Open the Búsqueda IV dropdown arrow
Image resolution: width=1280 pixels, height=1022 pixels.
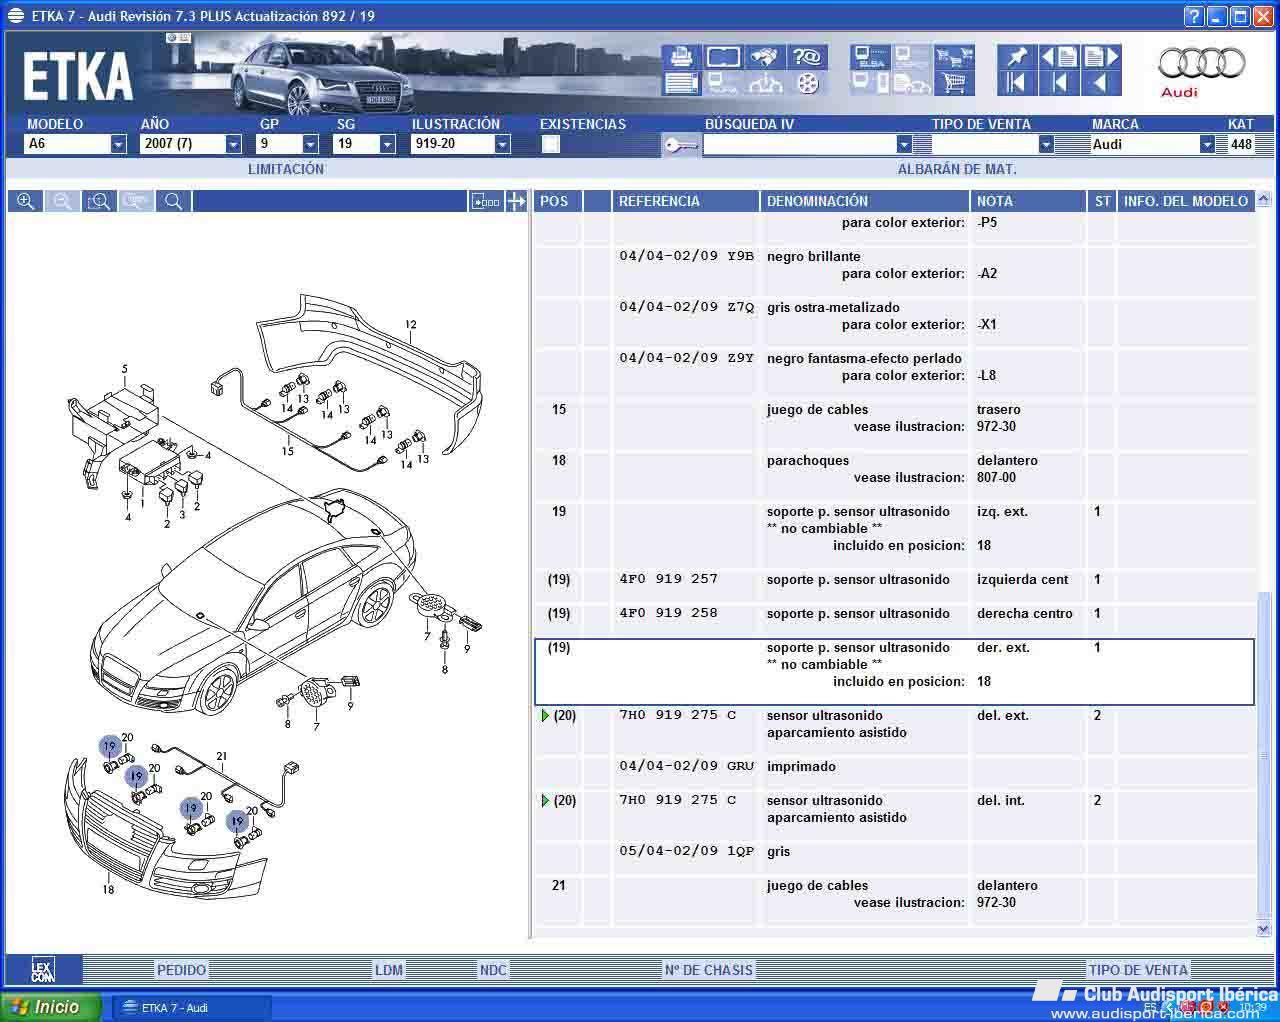tap(904, 144)
